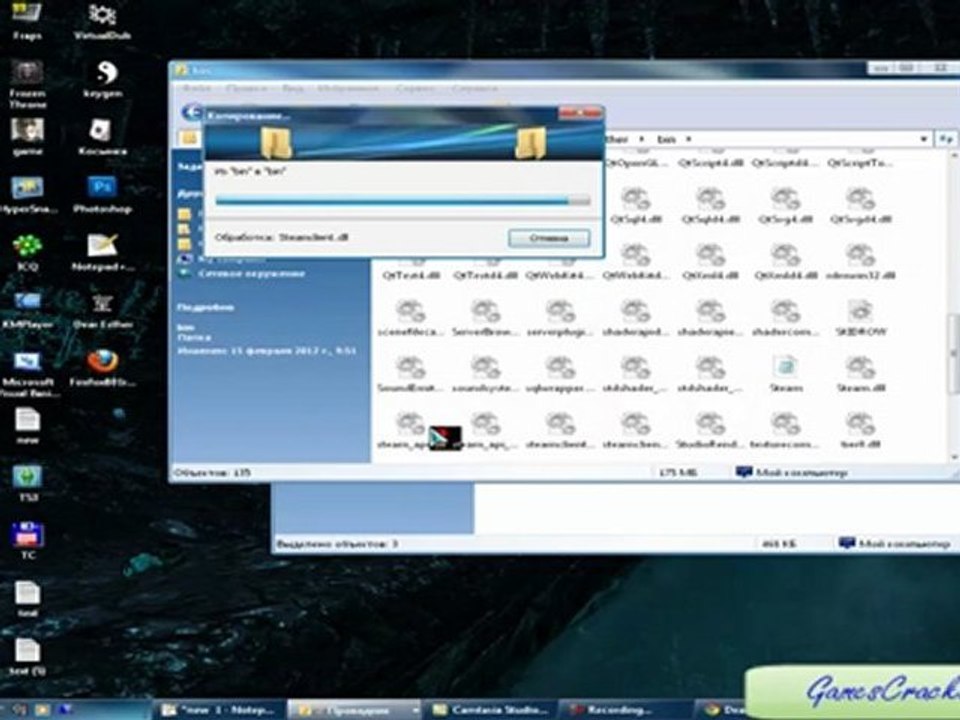Click the Explorer back navigation button
The image size is (960, 720).
pyautogui.click(x=188, y=112)
